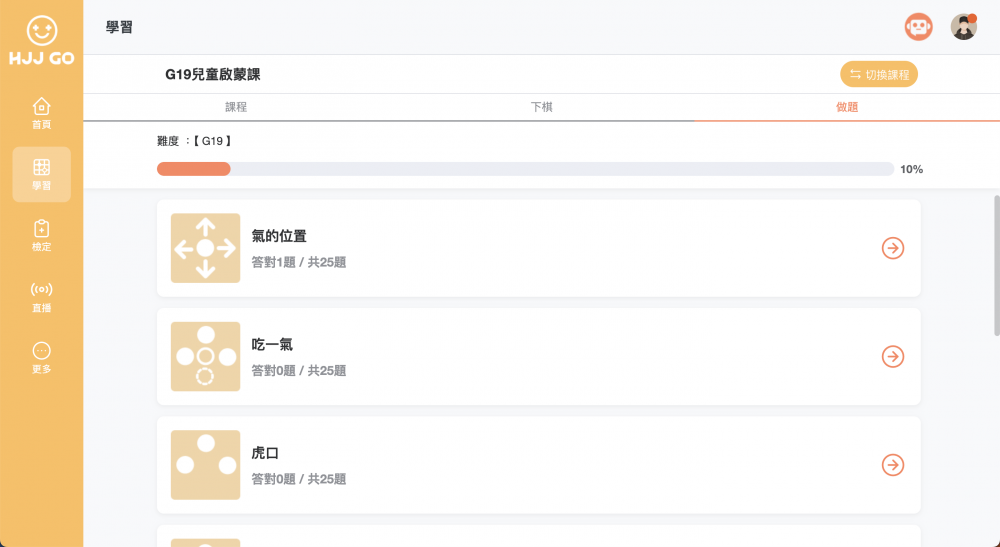Open 直播 live broadcast in sidebar
The height and width of the screenshot is (547, 1000).
click(x=41, y=297)
